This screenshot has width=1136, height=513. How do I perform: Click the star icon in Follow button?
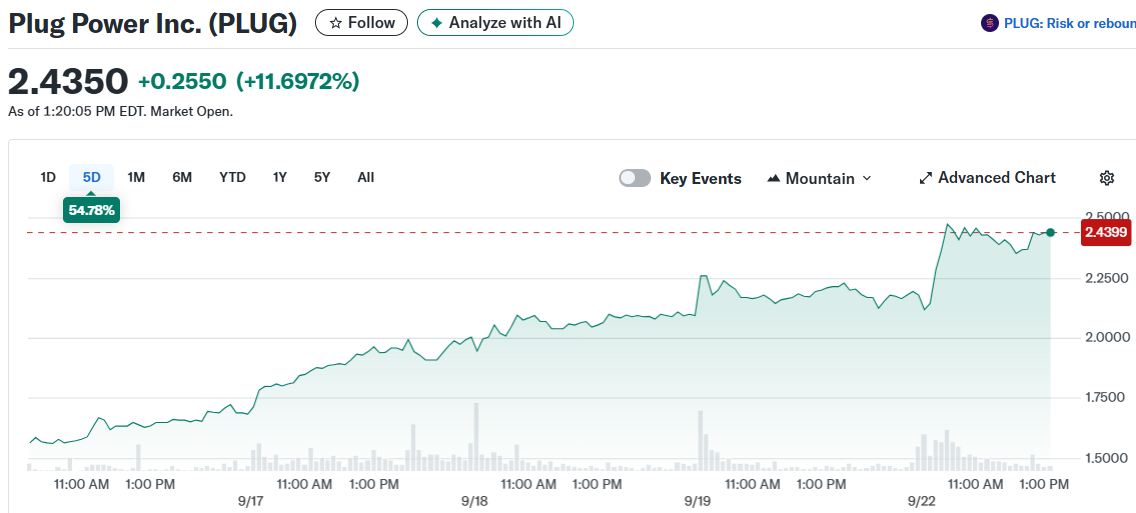point(335,23)
